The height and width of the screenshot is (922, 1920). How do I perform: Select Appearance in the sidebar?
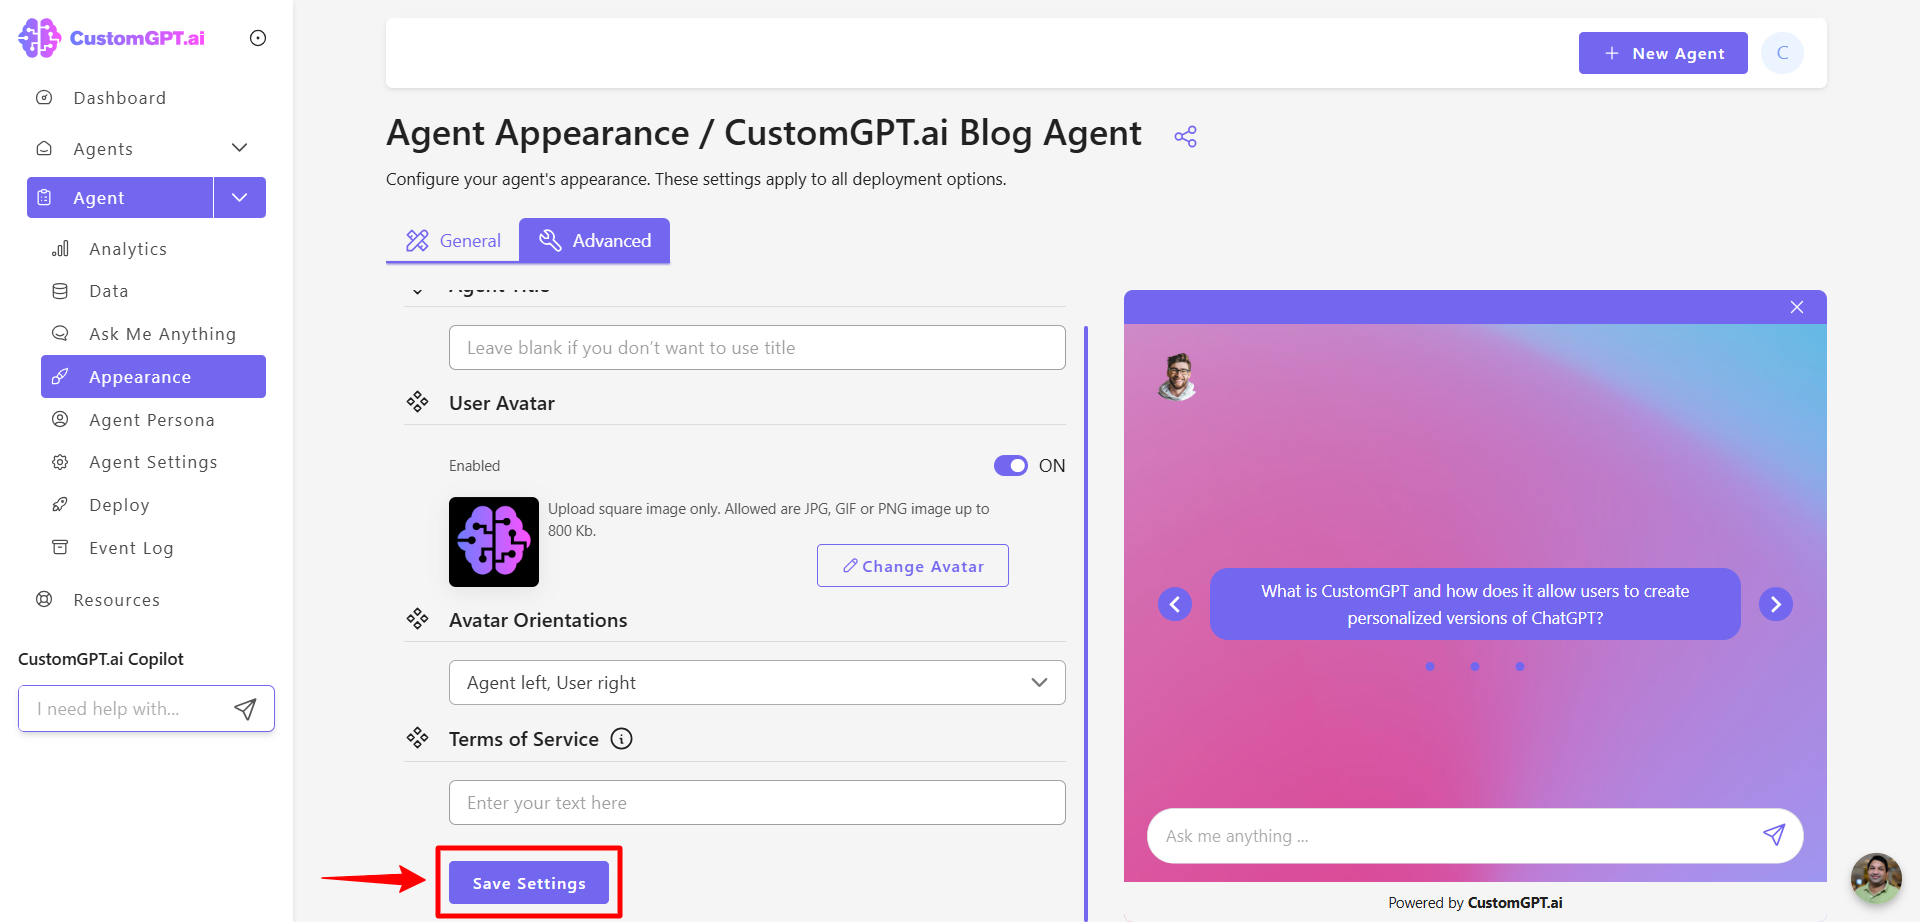(153, 376)
